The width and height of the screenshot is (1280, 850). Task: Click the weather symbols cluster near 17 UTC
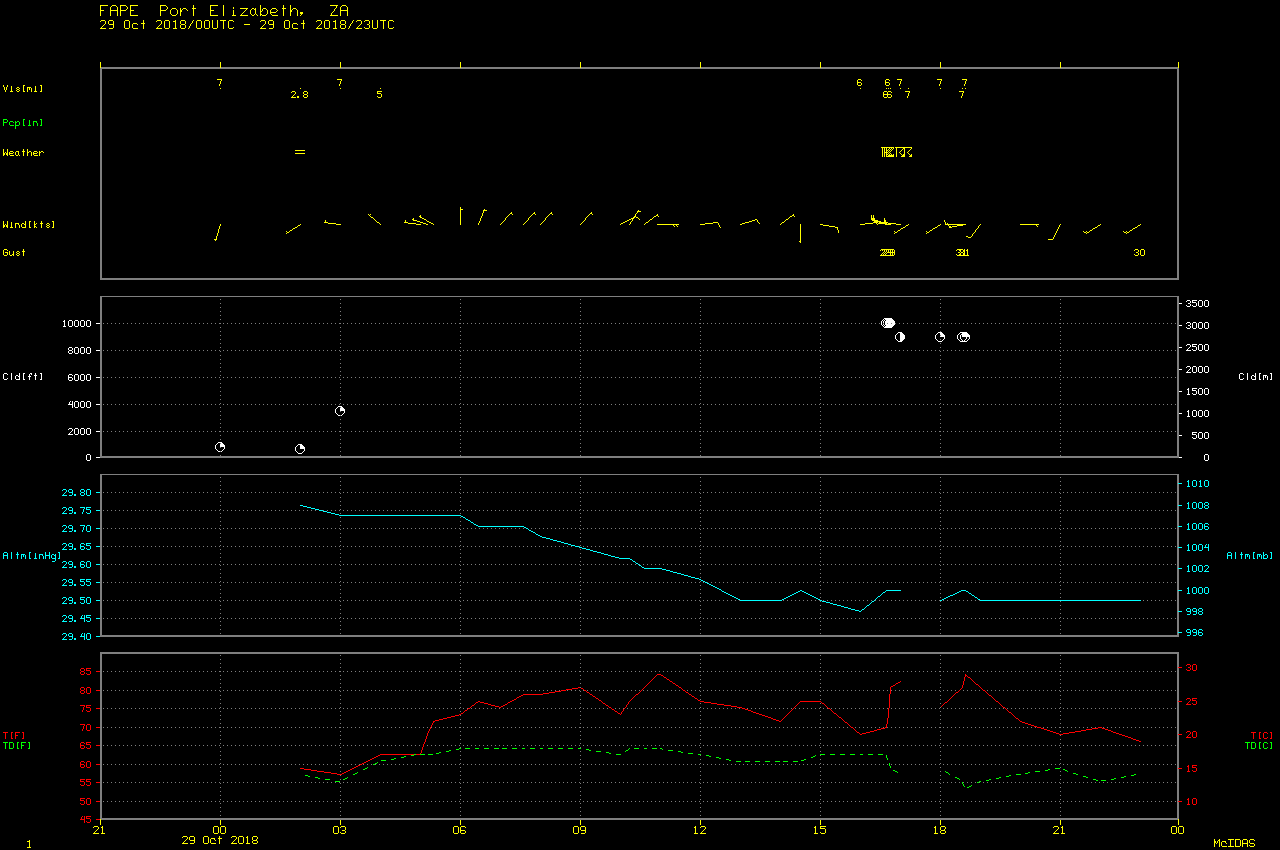pyautogui.click(x=896, y=152)
